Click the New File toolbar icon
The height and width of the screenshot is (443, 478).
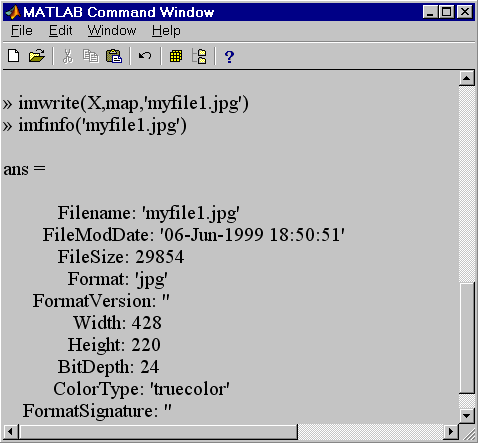click(x=13, y=56)
